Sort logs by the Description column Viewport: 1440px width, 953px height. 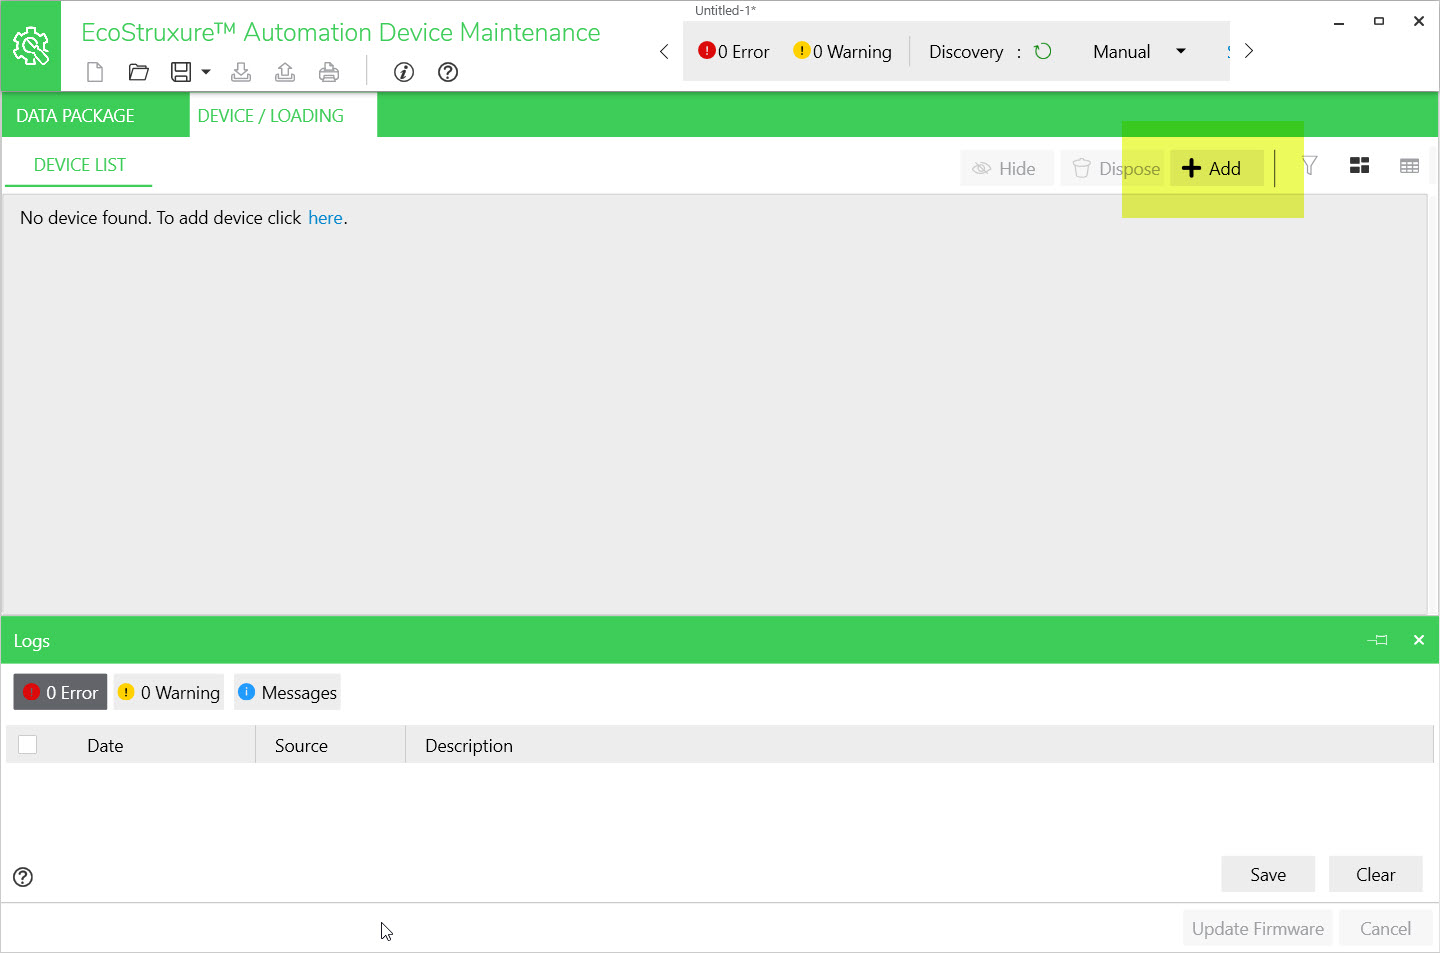tap(469, 745)
